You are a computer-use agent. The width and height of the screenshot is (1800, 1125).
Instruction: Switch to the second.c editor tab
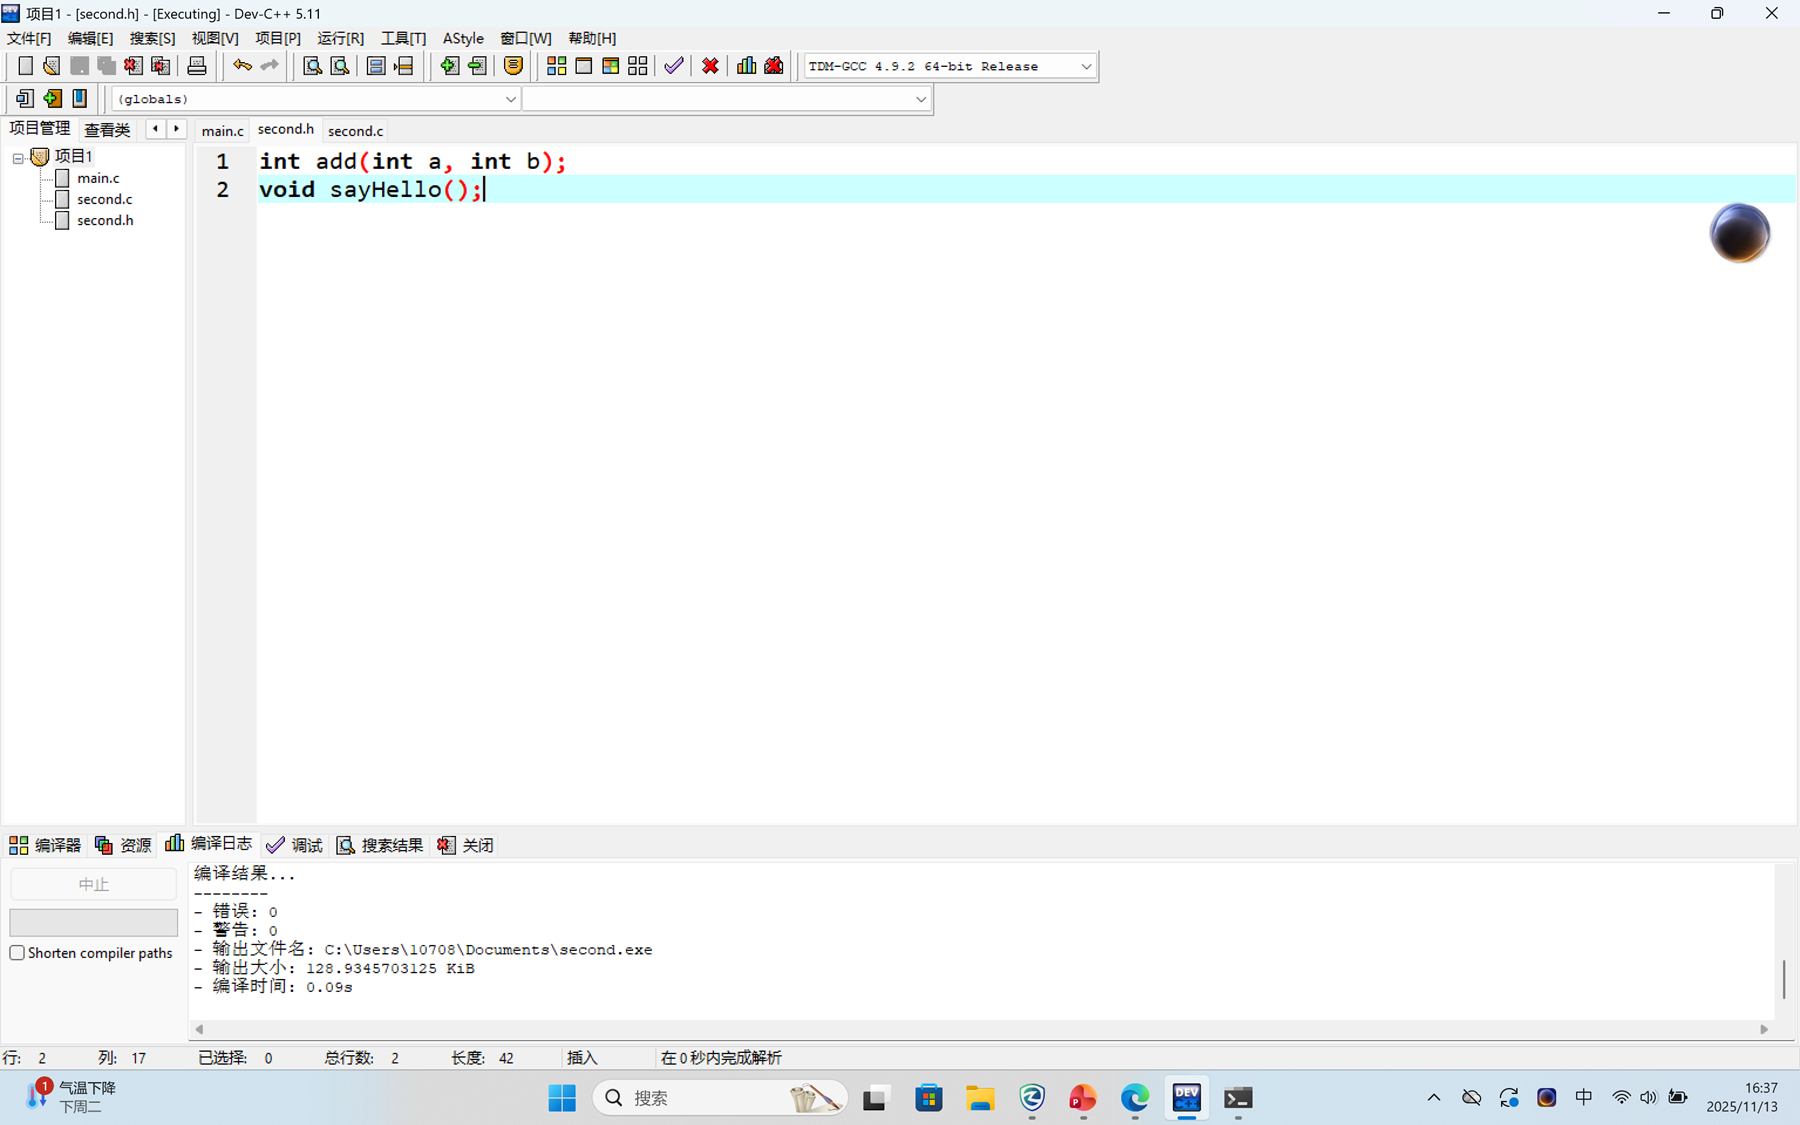pos(355,131)
